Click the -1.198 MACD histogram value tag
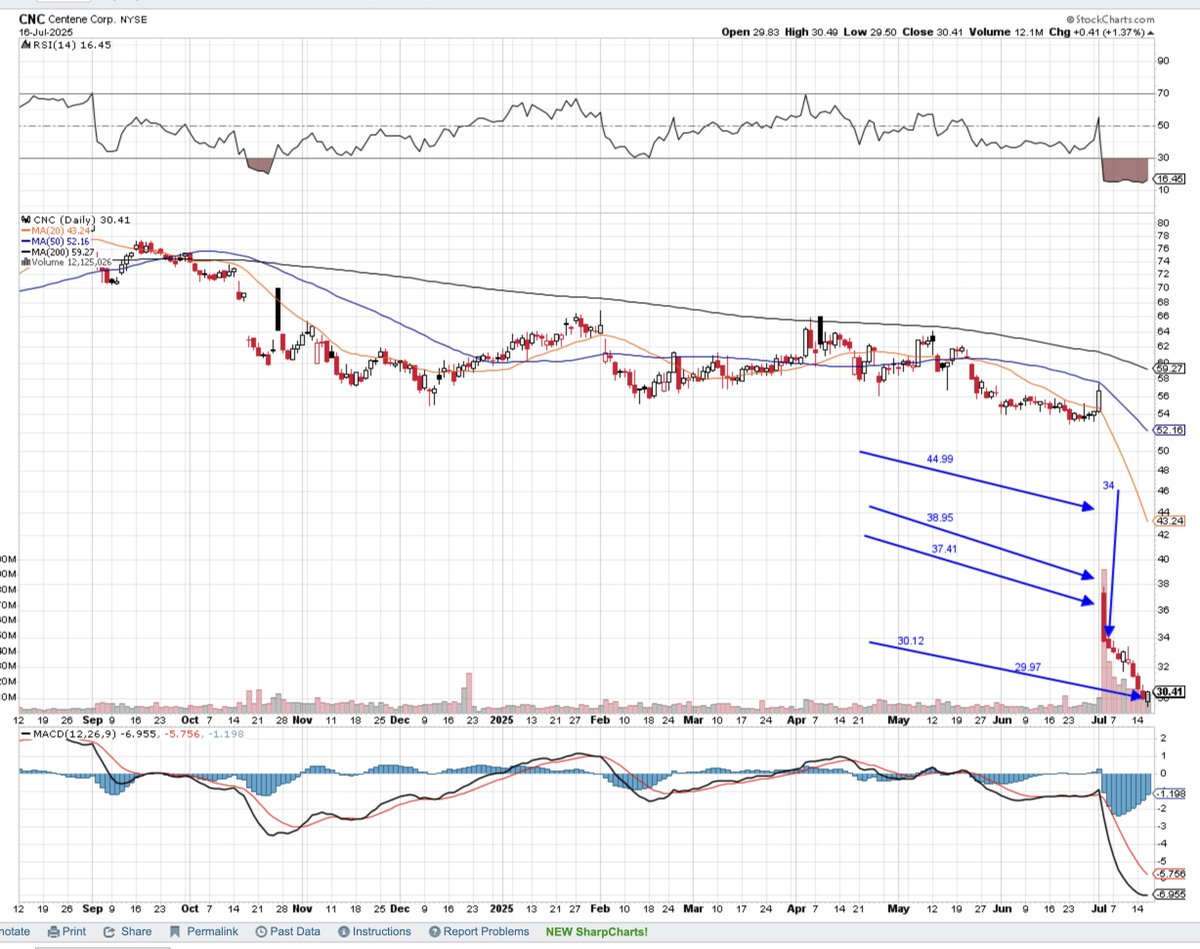The width and height of the screenshot is (1200, 949). coord(1169,795)
